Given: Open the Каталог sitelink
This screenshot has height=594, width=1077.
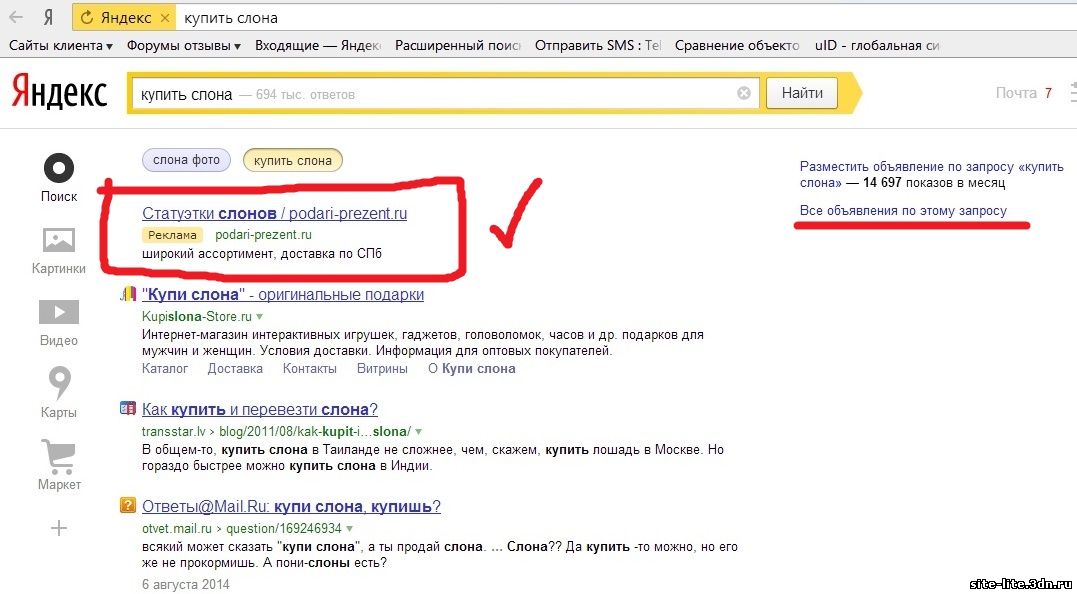Looking at the screenshot, I should click(x=165, y=369).
